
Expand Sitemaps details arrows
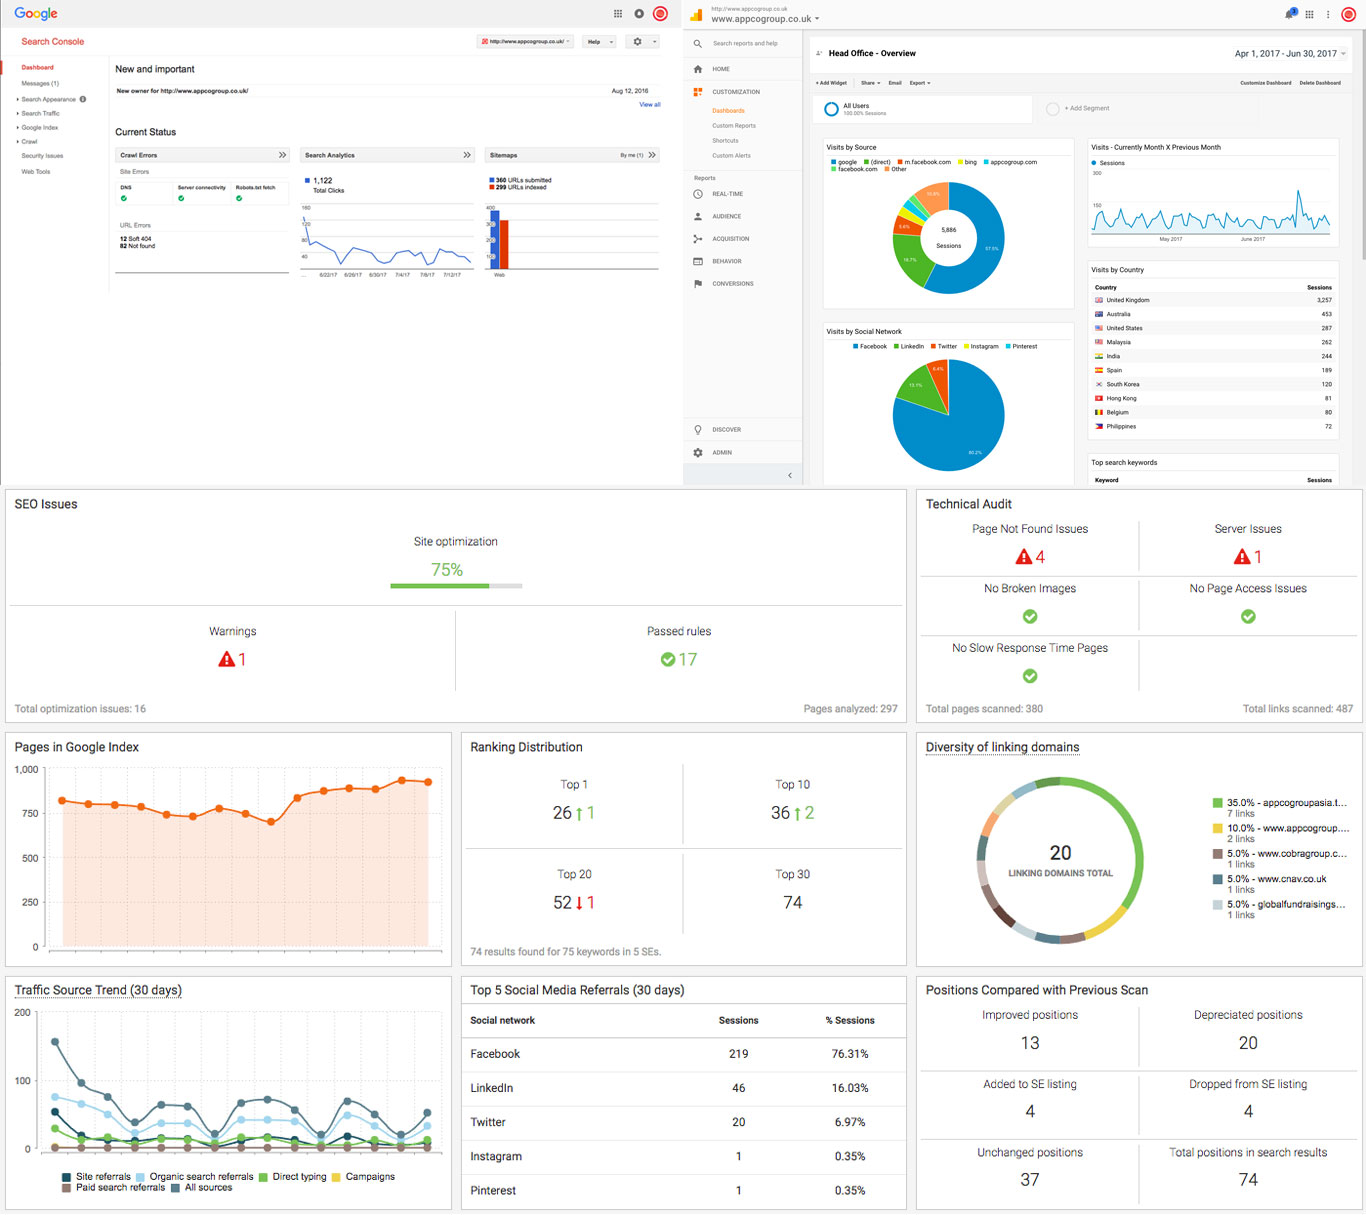pyautogui.click(x=652, y=155)
